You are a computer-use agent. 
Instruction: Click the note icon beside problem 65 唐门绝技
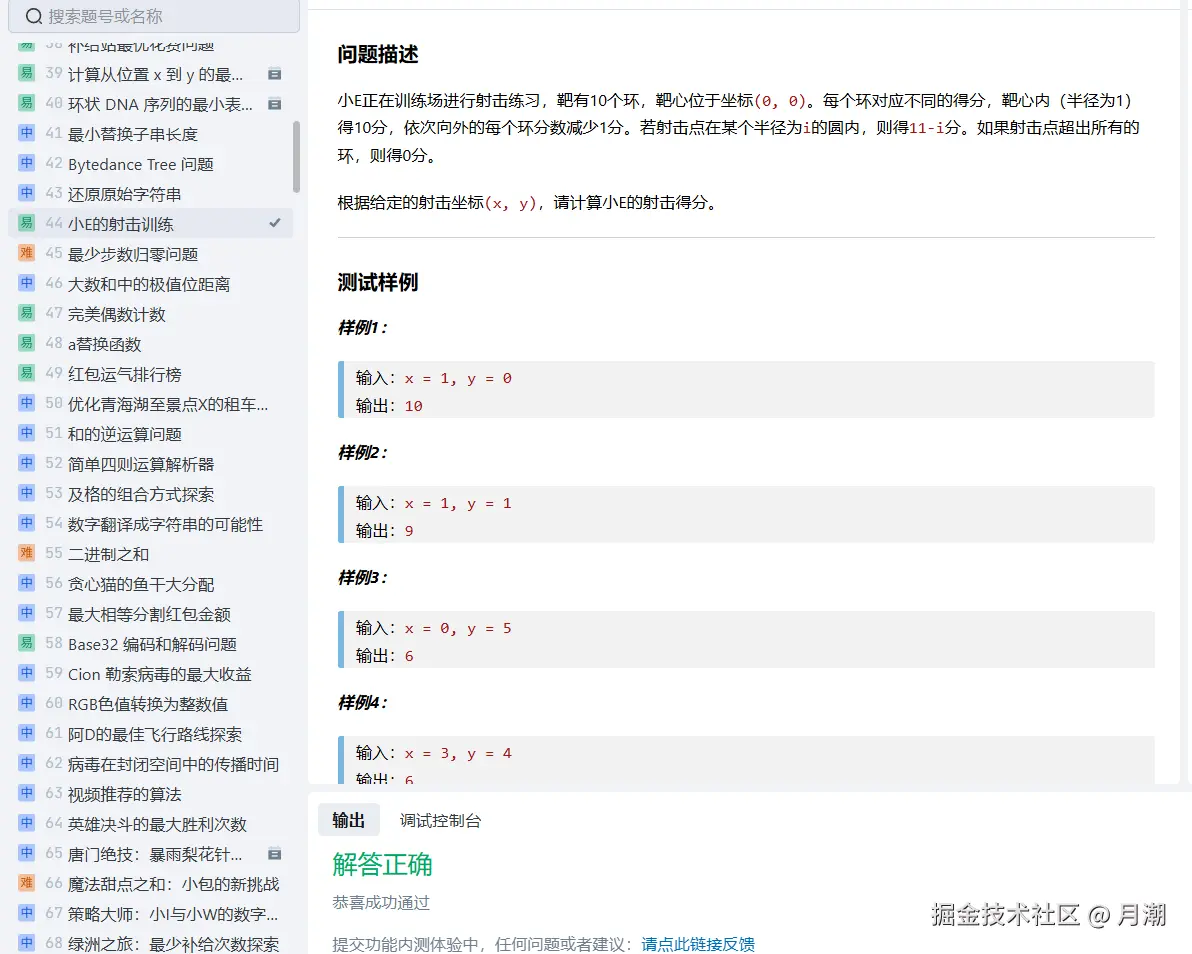click(277, 854)
